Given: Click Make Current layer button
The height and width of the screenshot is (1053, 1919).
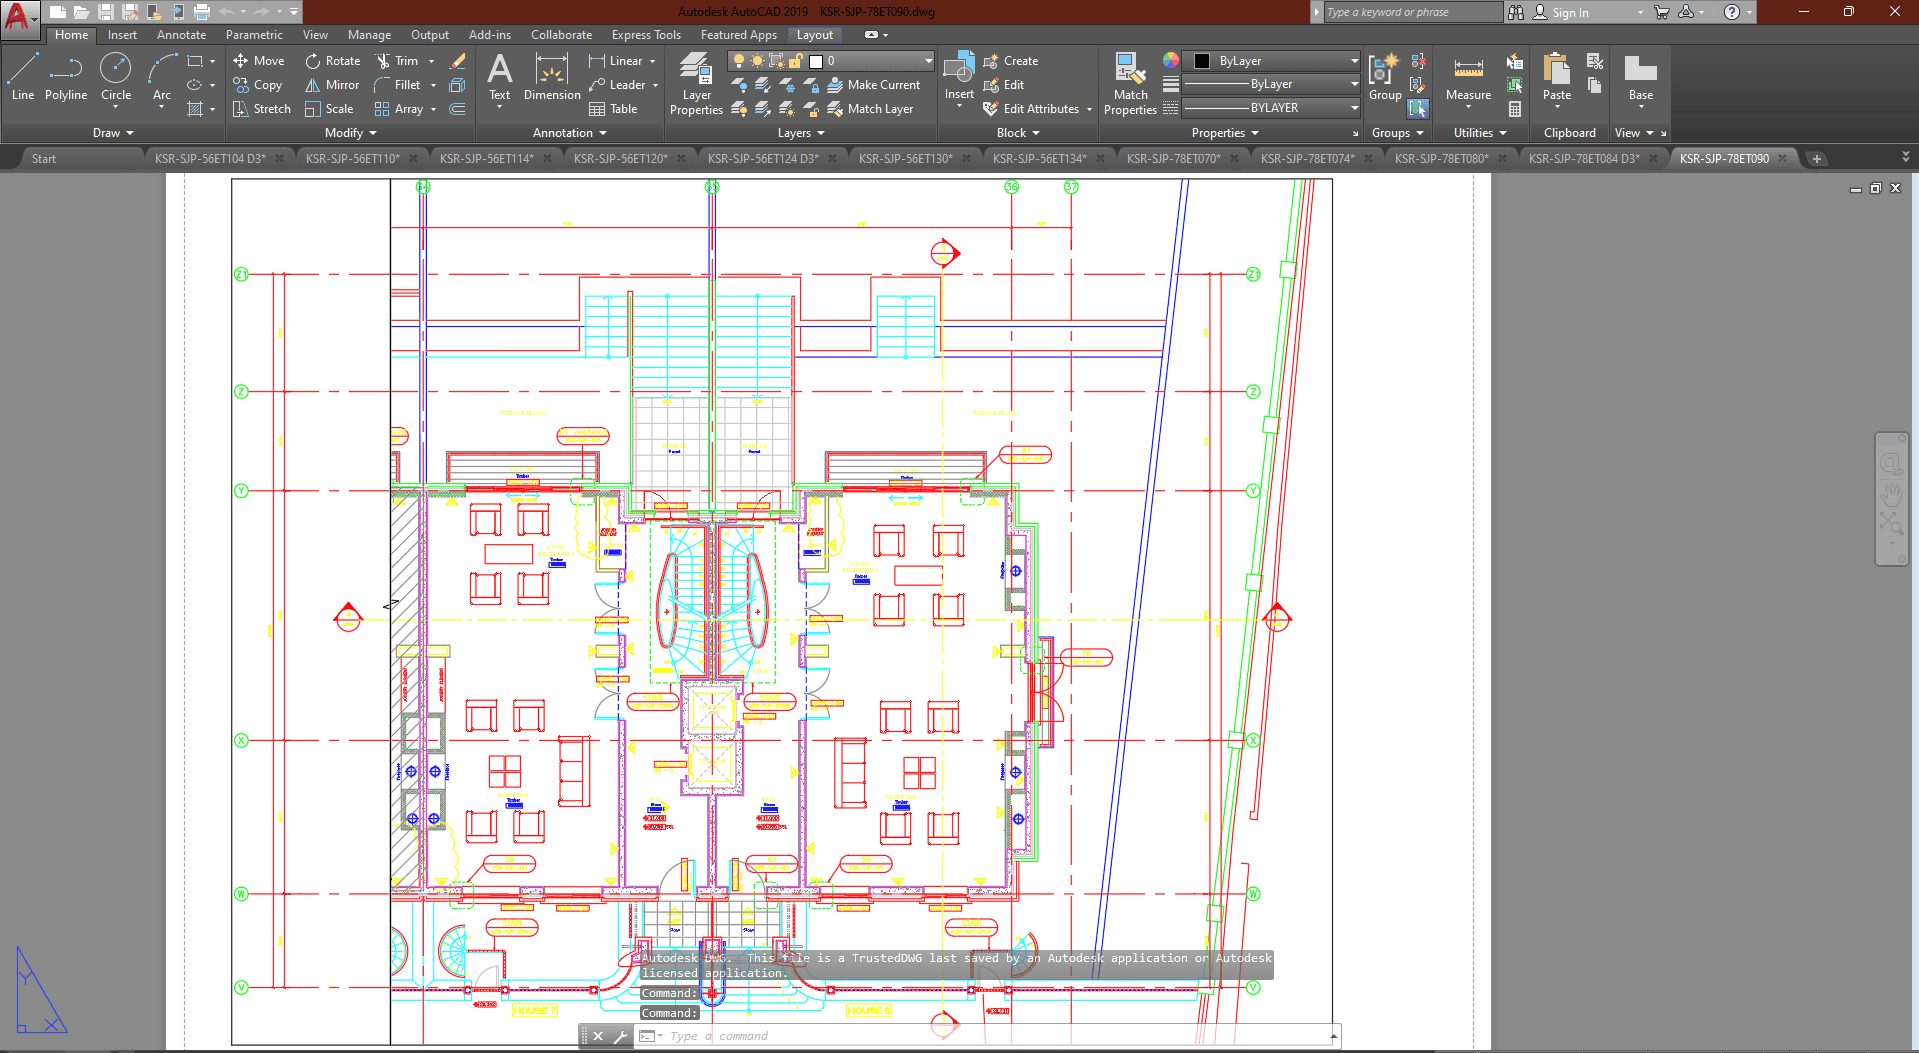Looking at the screenshot, I should coord(873,85).
